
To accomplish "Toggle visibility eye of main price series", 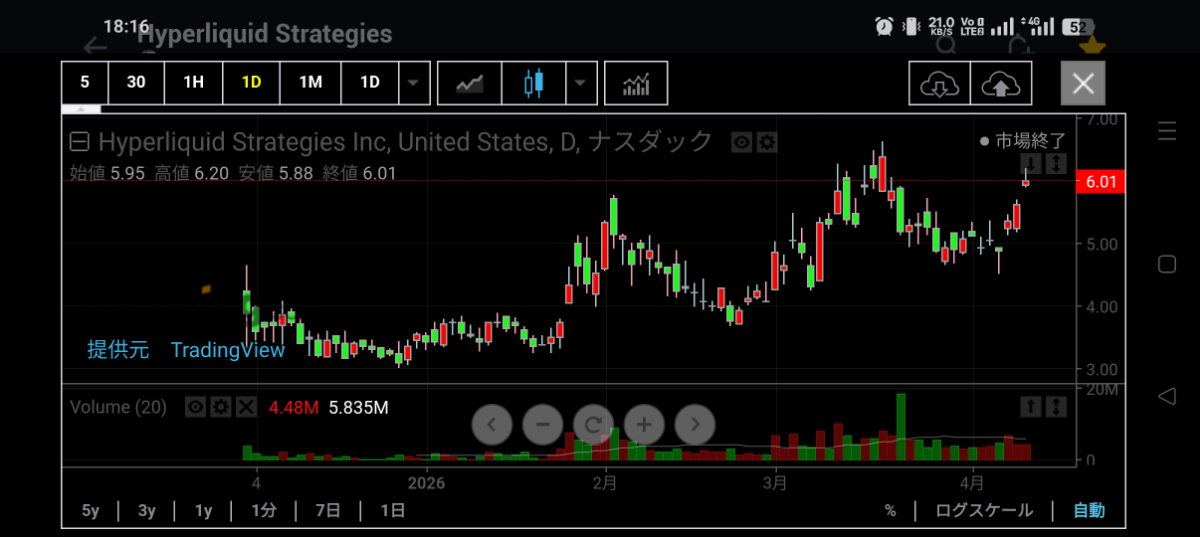I will [741, 142].
